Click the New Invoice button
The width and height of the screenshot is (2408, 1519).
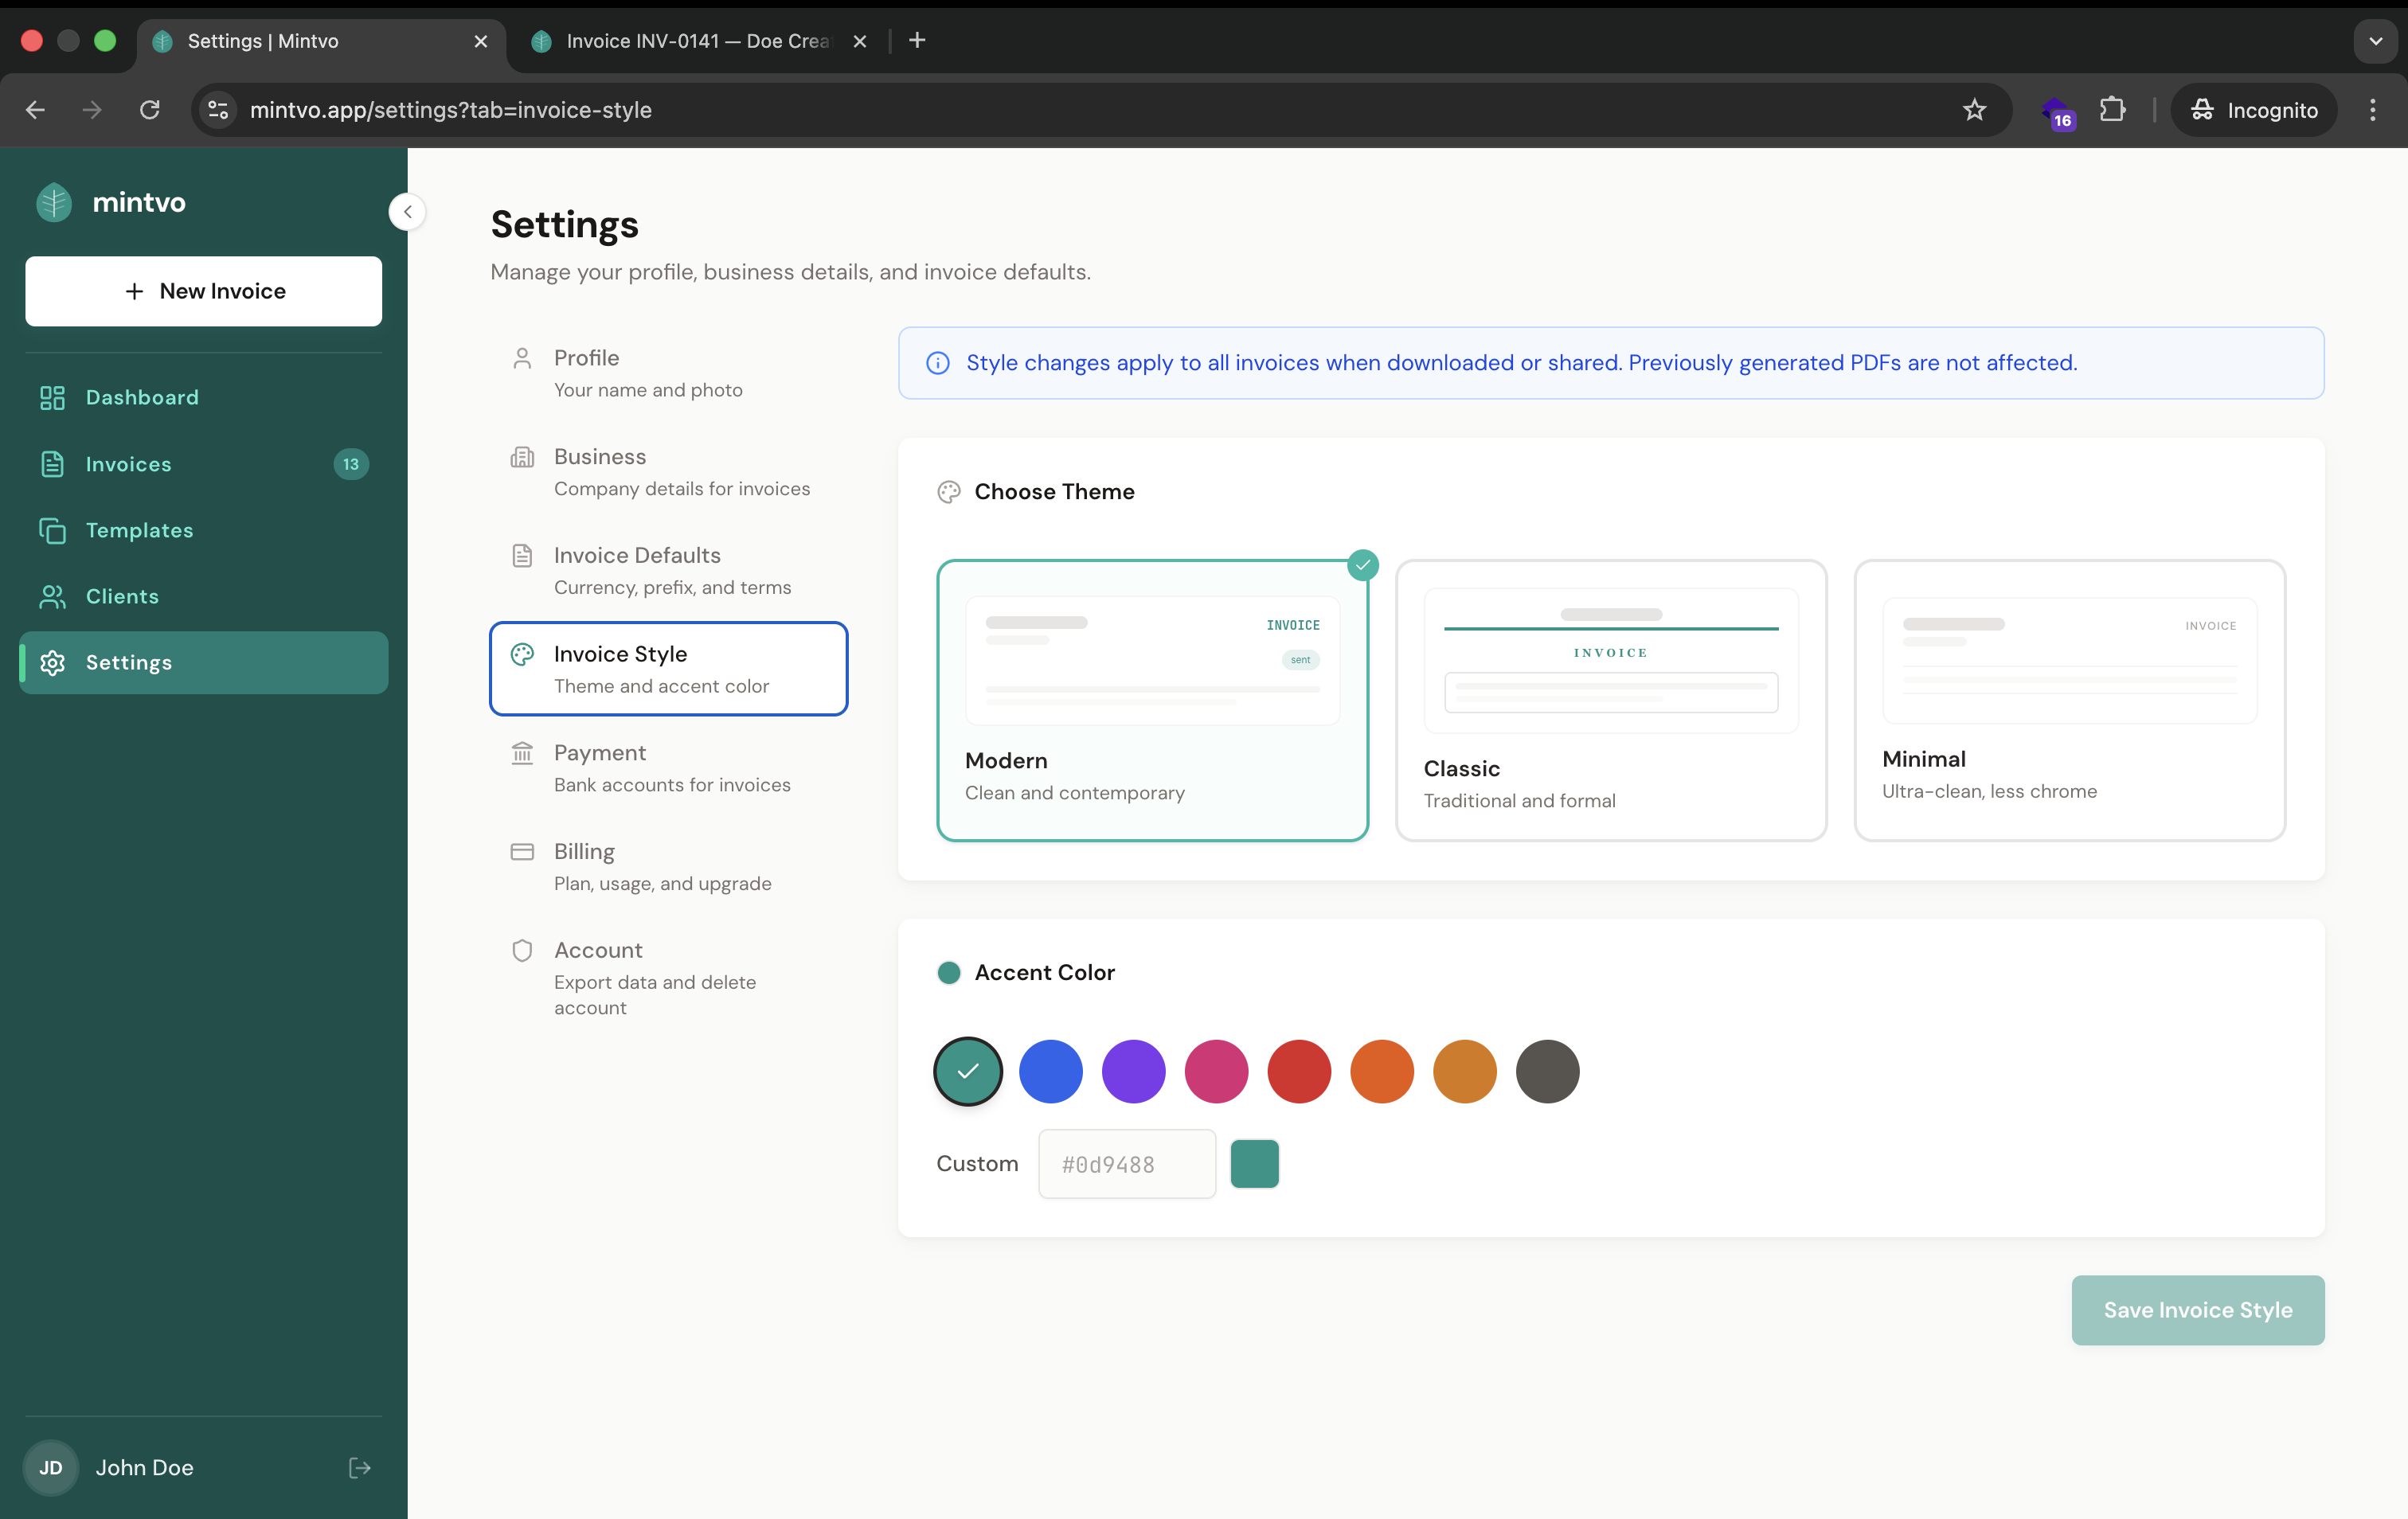tap(204, 291)
